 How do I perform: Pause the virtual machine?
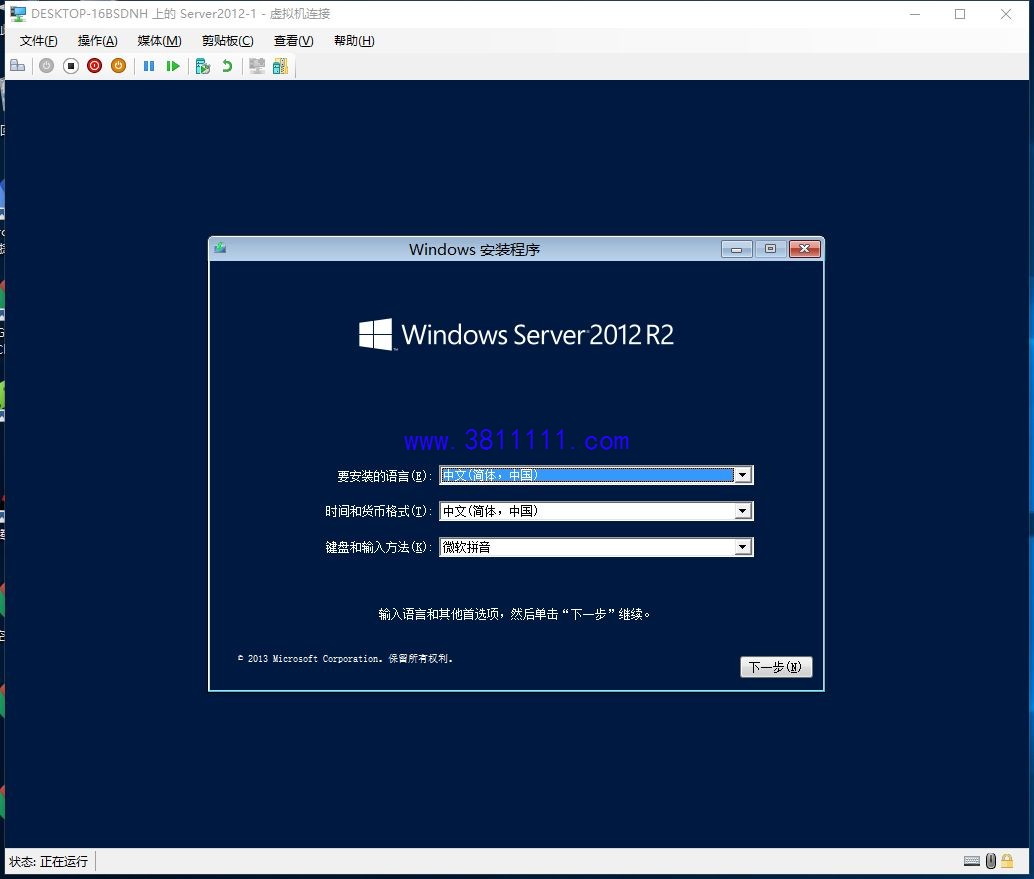tap(149, 66)
